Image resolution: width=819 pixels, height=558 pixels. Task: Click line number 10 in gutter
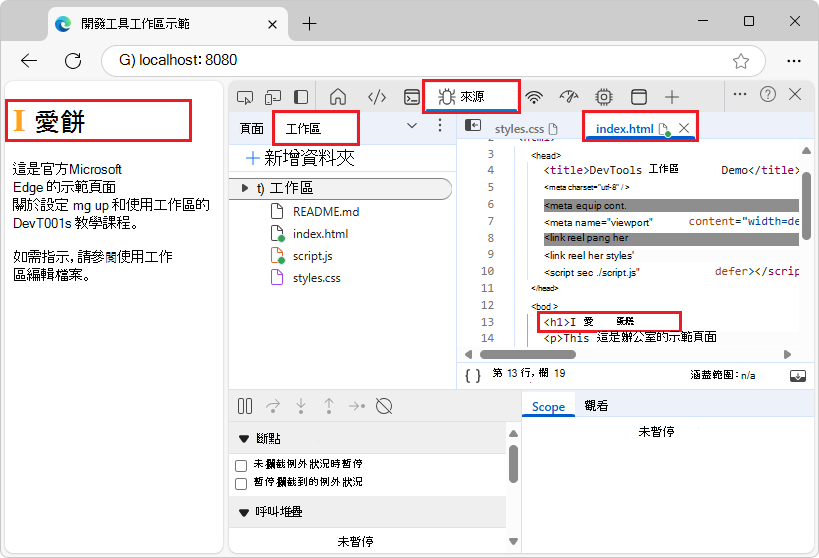pyautogui.click(x=487, y=271)
